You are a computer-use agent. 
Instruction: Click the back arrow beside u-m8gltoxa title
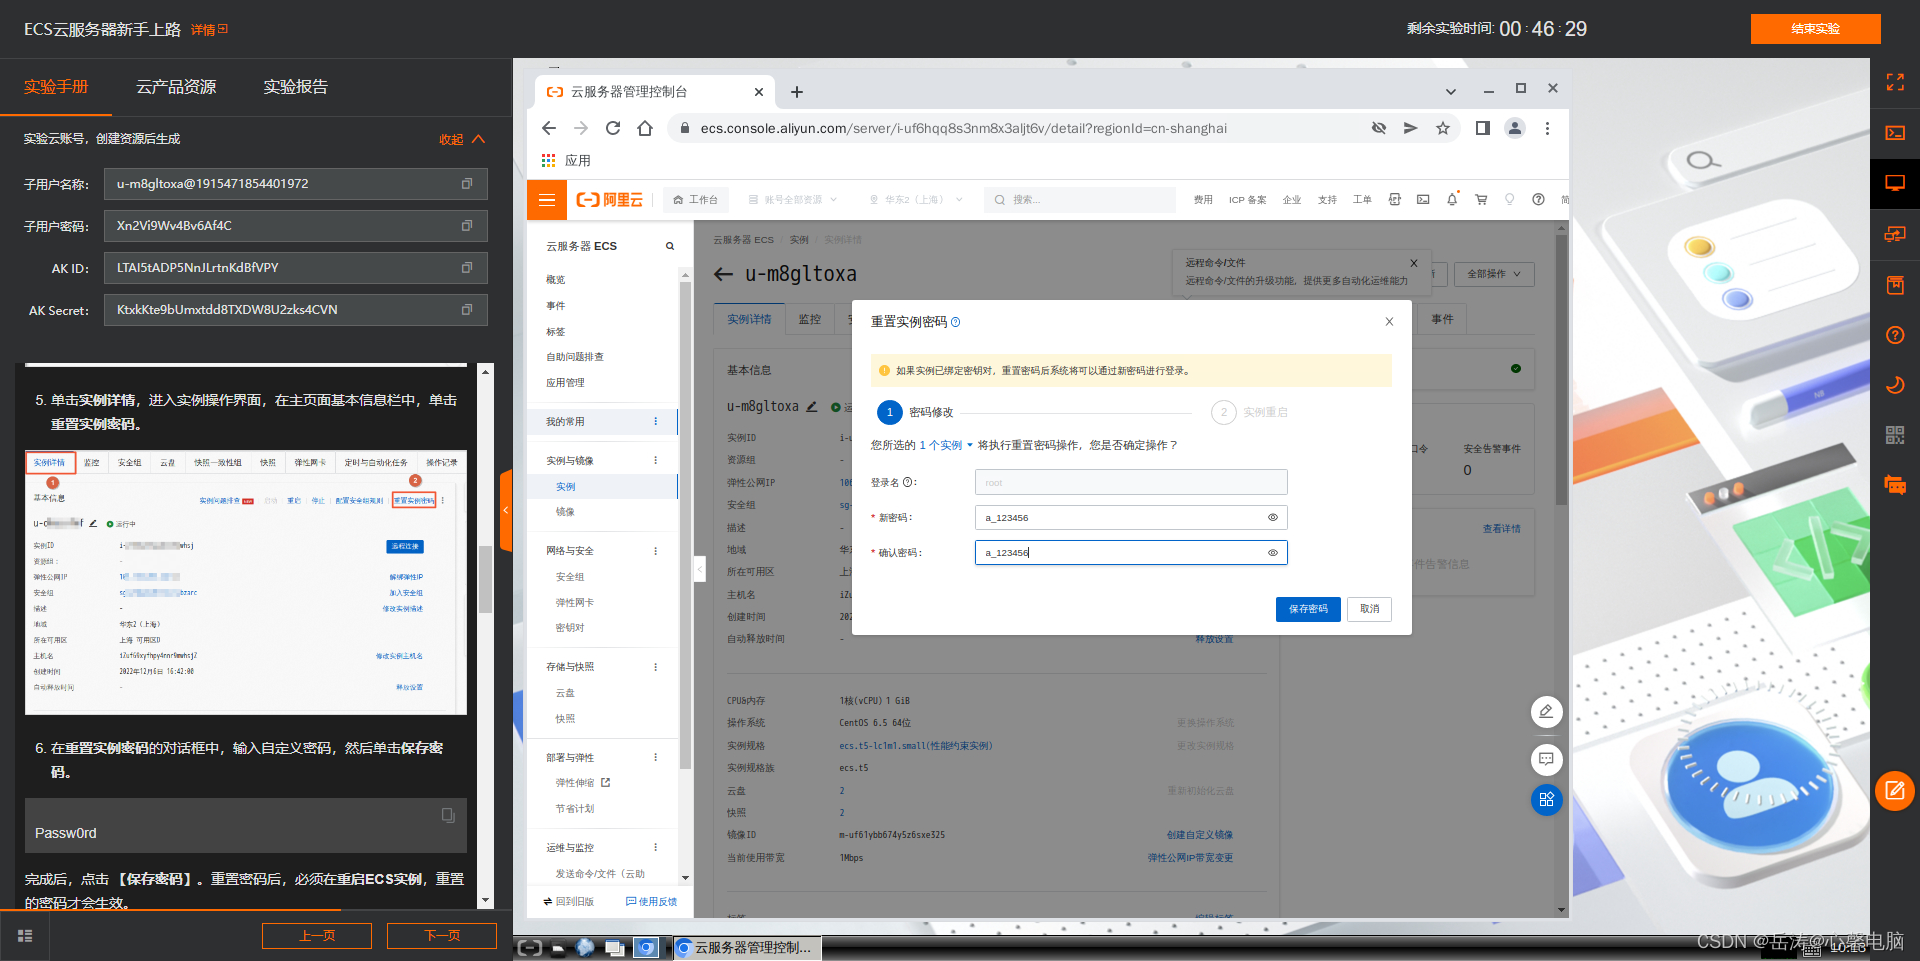[x=724, y=274]
